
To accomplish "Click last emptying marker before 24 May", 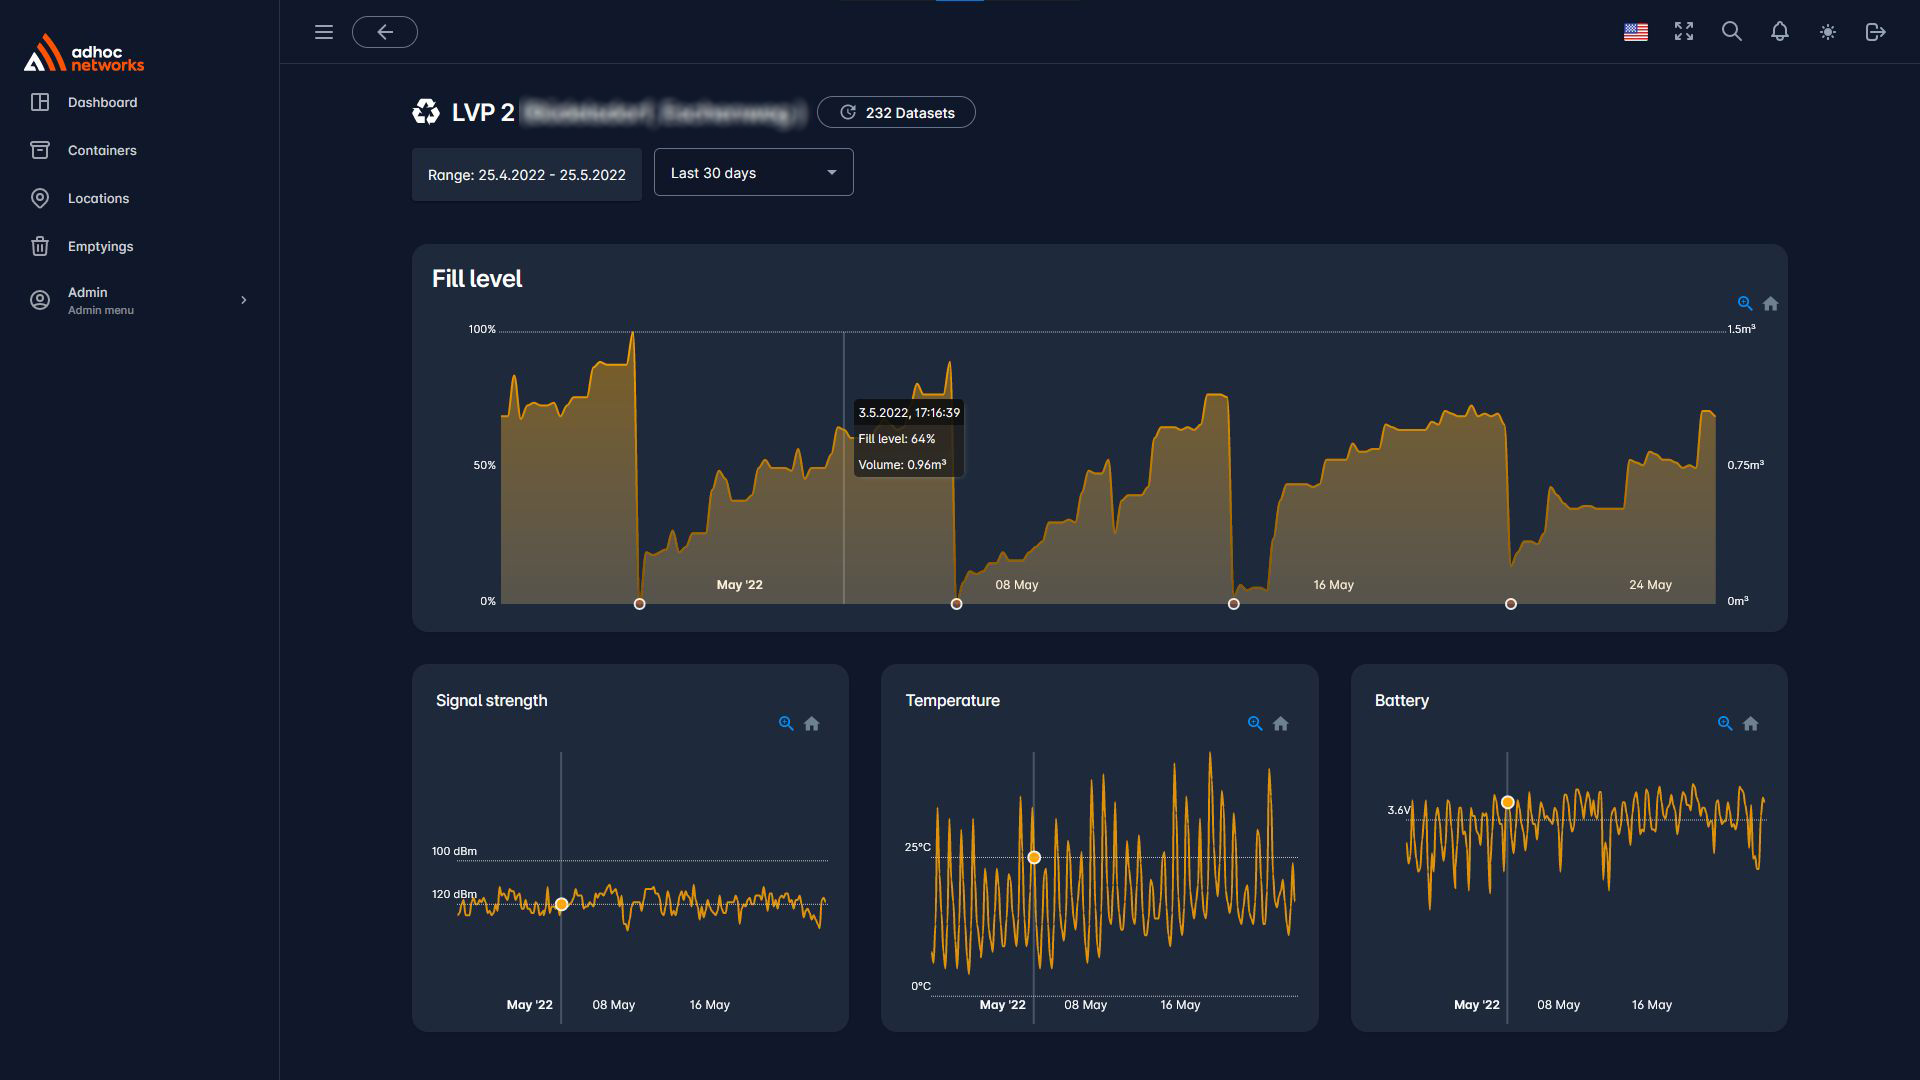I will tap(1511, 604).
